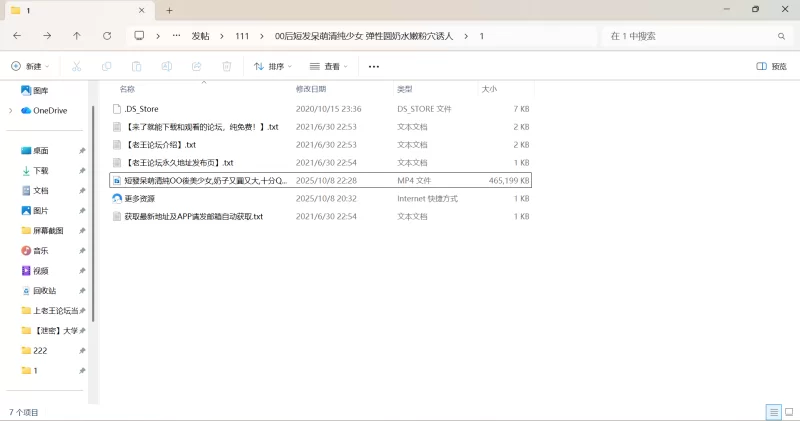Expand chevron after 111 breadcrumb
The image size is (800, 421).
[262, 36]
